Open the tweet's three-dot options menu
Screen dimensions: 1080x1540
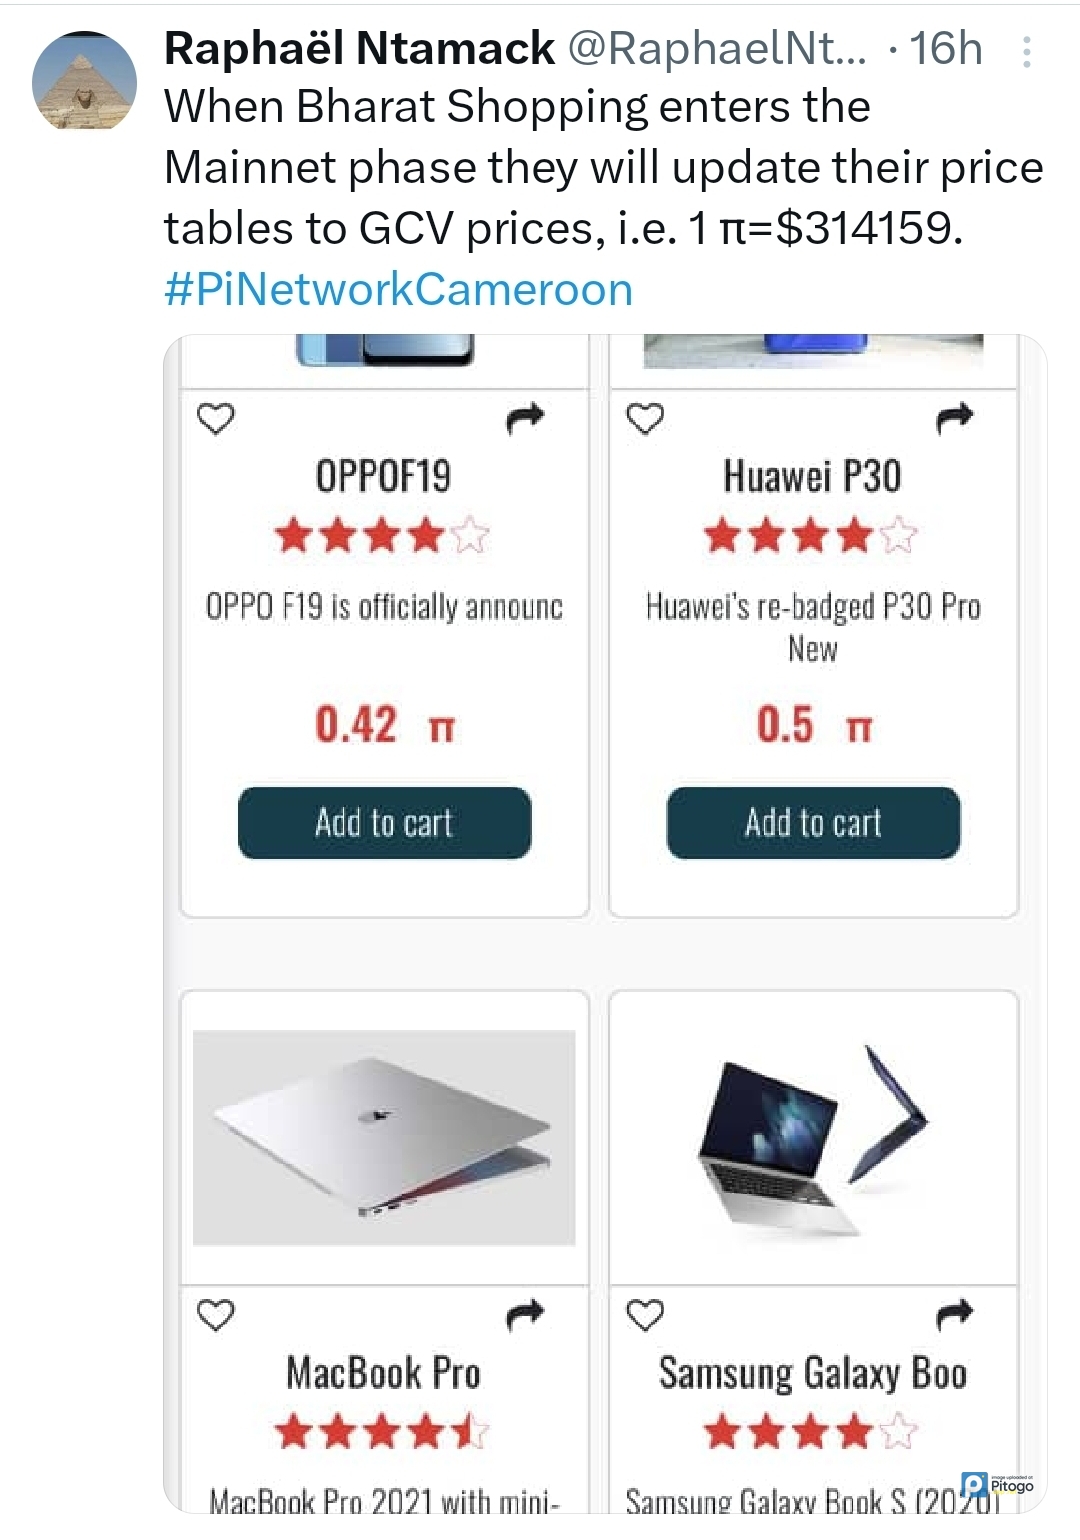click(1026, 52)
